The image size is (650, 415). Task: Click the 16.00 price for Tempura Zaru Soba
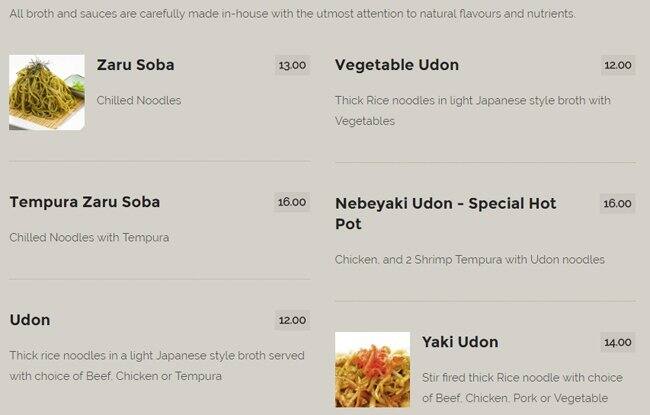(x=292, y=202)
